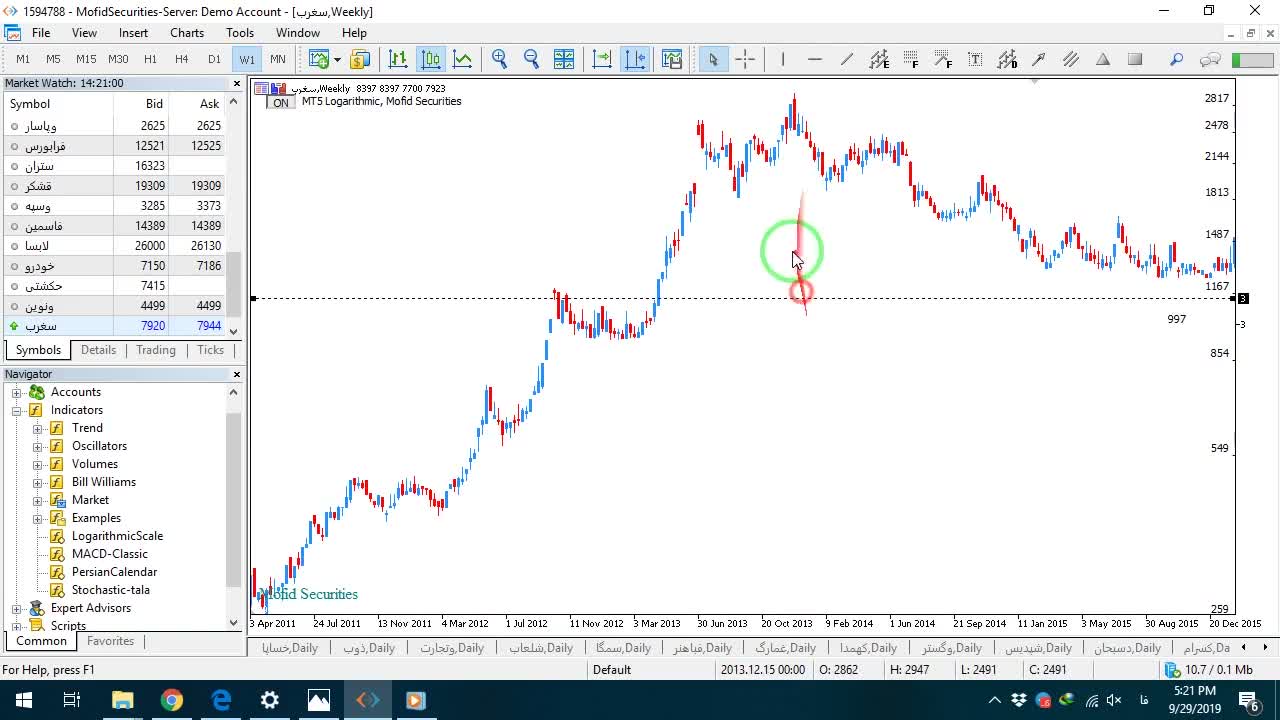
Task: Switch to the Details tab
Action: [x=98, y=350]
